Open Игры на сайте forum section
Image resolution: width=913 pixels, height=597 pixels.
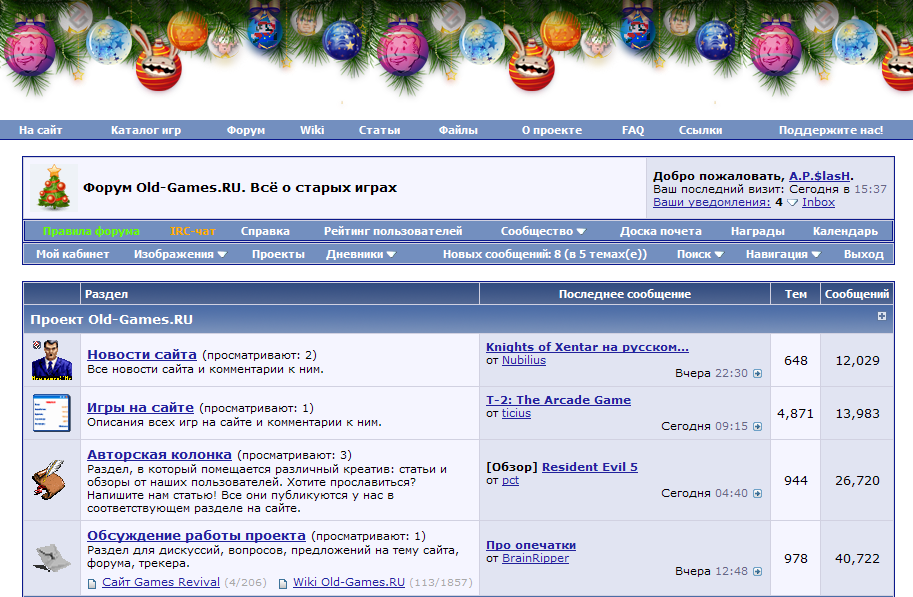(140, 408)
